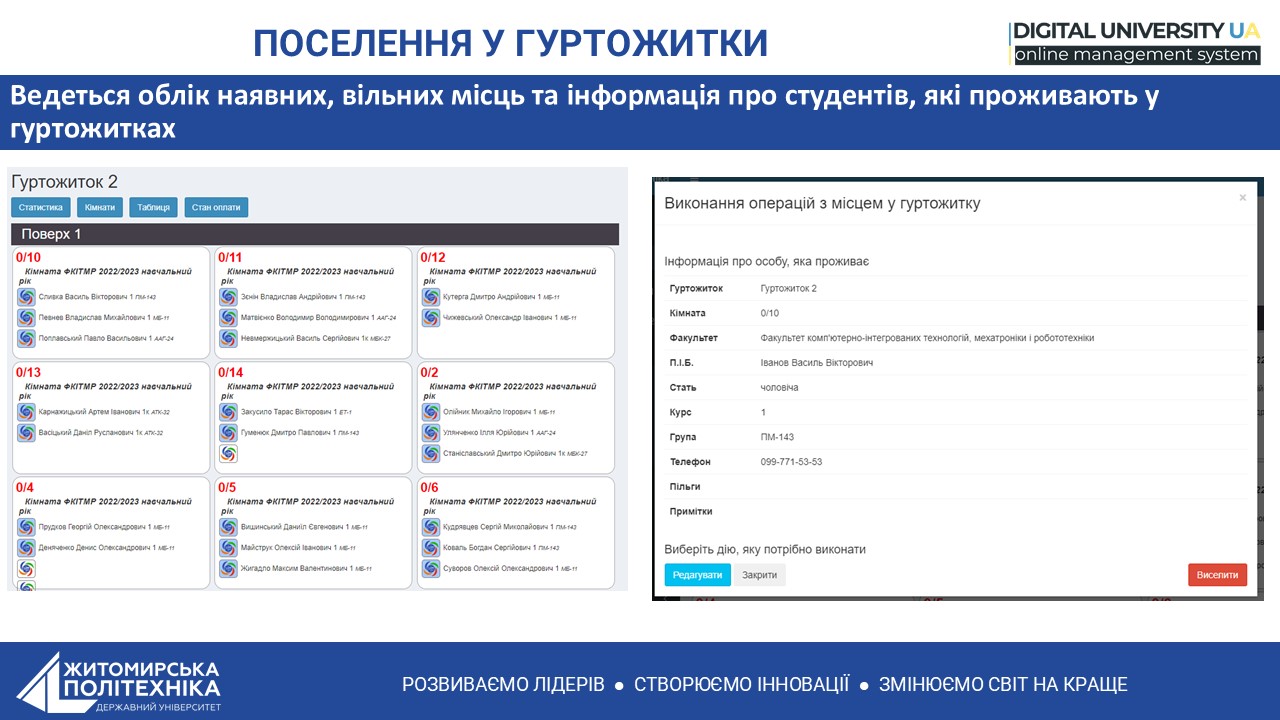Click icon beside Деняченко Денис Олександрович
The width and height of the screenshot is (1280, 720).
click(26, 548)
